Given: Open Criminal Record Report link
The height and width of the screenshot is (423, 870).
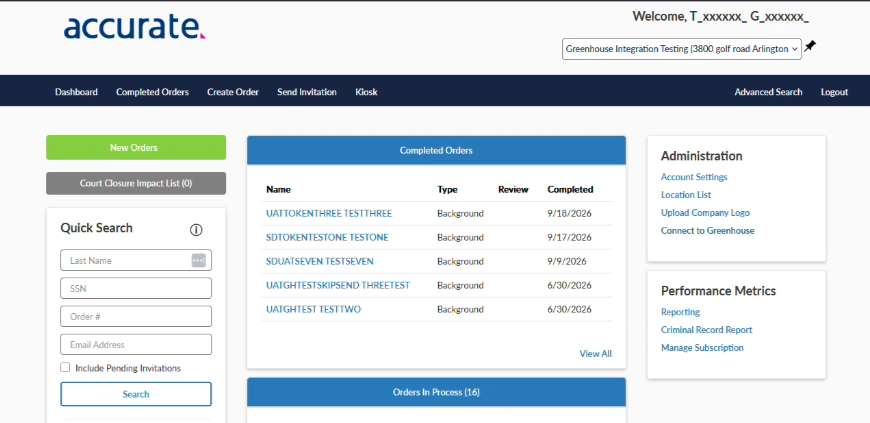Looking at the screenshot, I should tap(706, 330).
